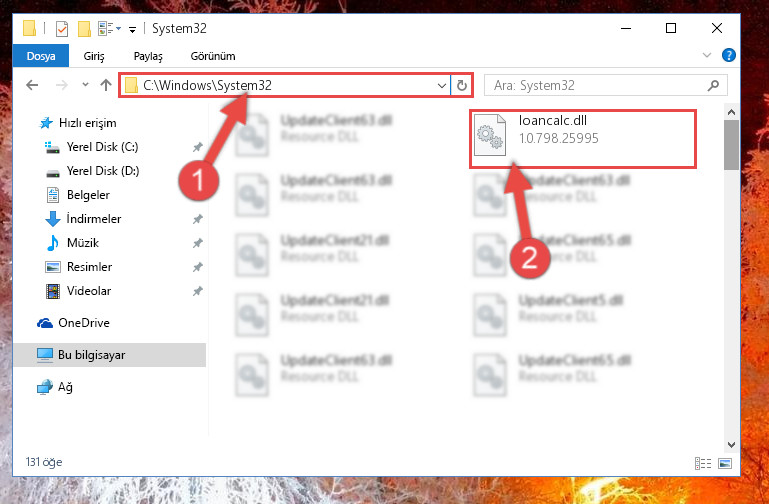Open the Paylaş tab
The height and width of the screenshot is (504, 769).
click(x=148, y=56)
